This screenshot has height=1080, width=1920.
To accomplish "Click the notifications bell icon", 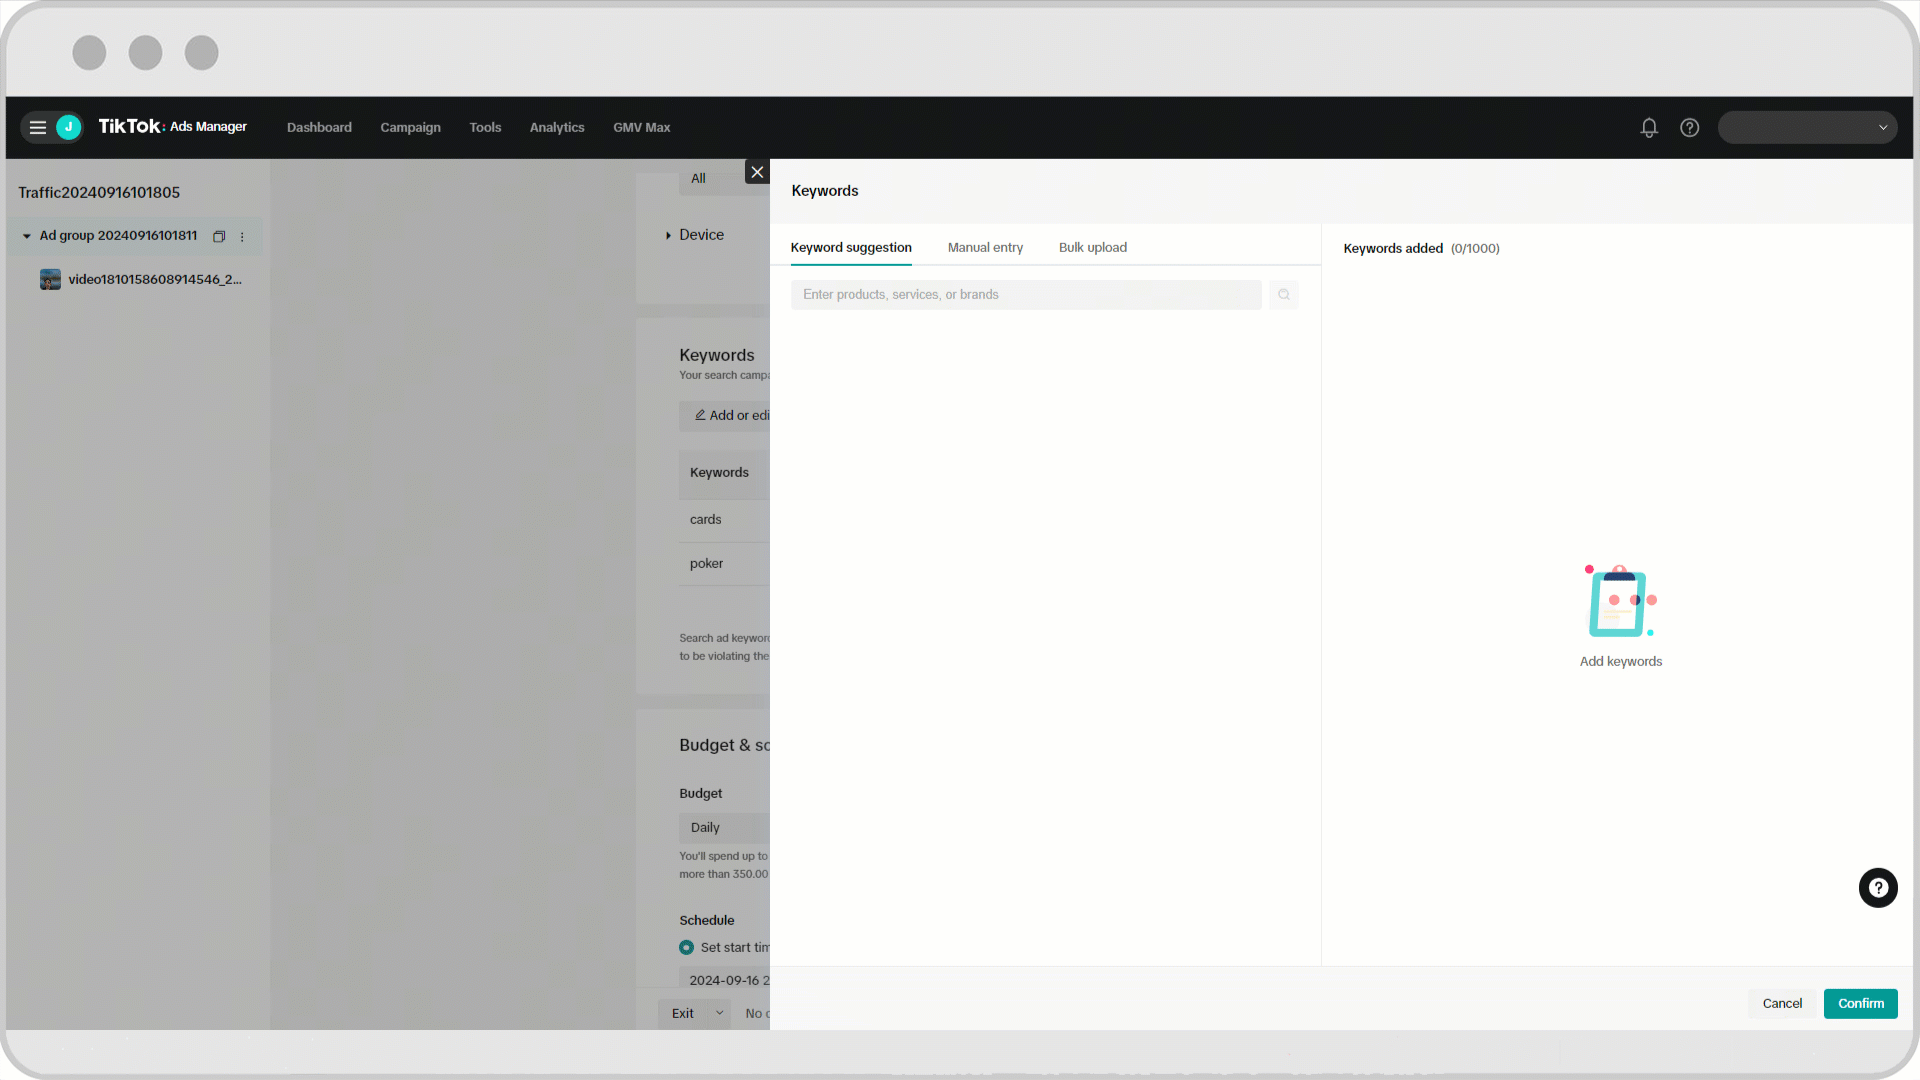I will [1649, 127].
